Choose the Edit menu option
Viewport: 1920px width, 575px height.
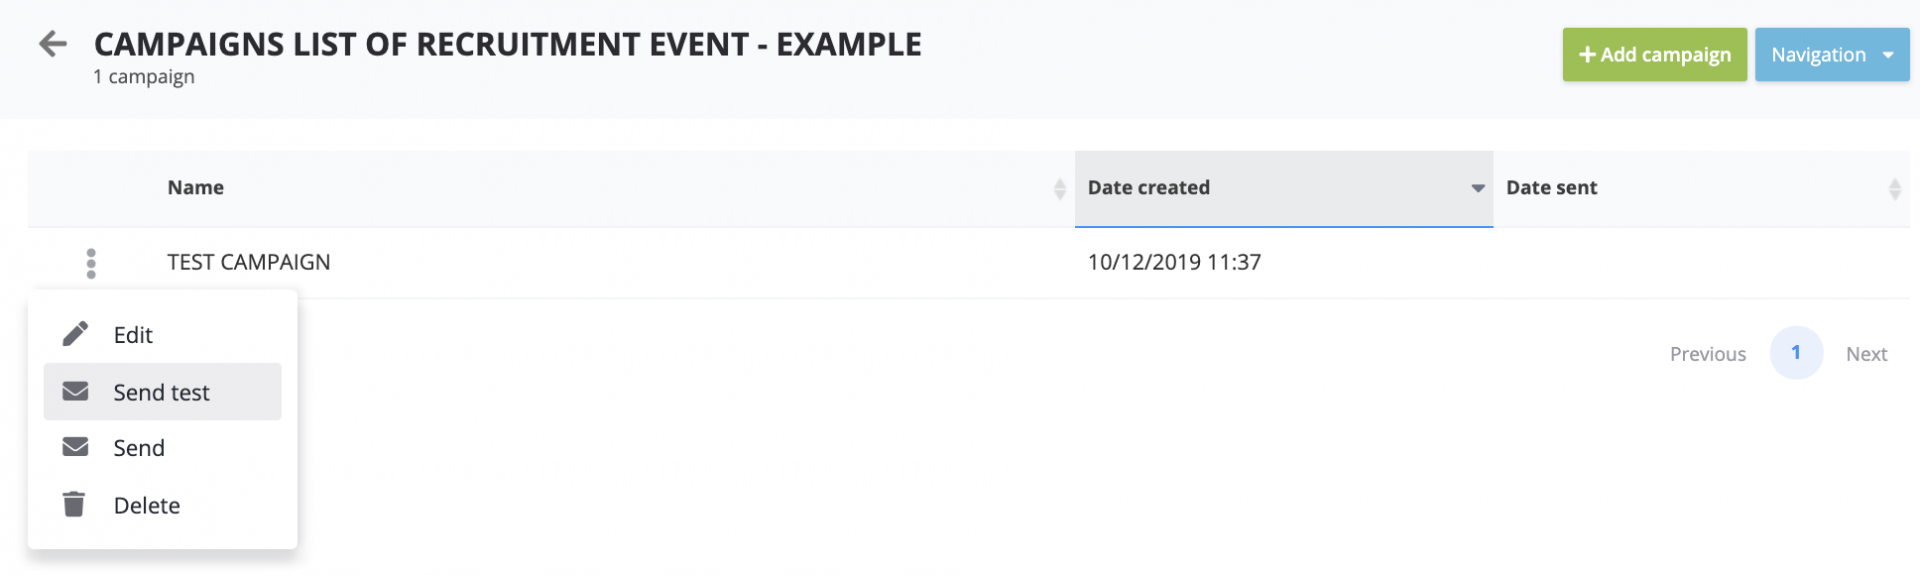click(x=133, y=335)
